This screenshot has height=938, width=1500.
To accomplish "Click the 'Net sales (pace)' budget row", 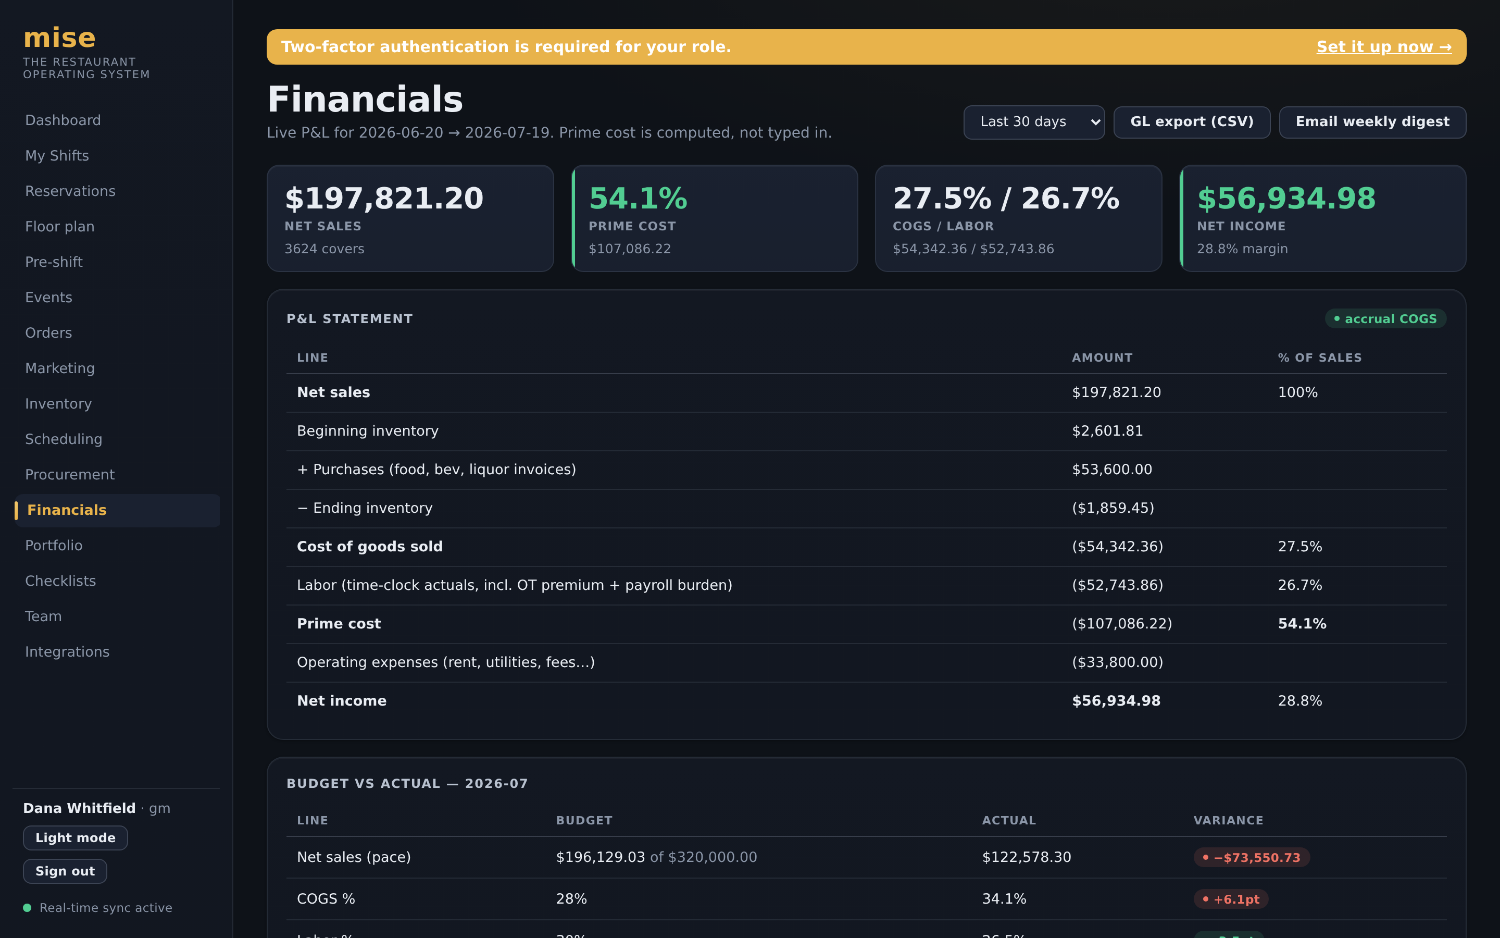I will pos(866,858).
